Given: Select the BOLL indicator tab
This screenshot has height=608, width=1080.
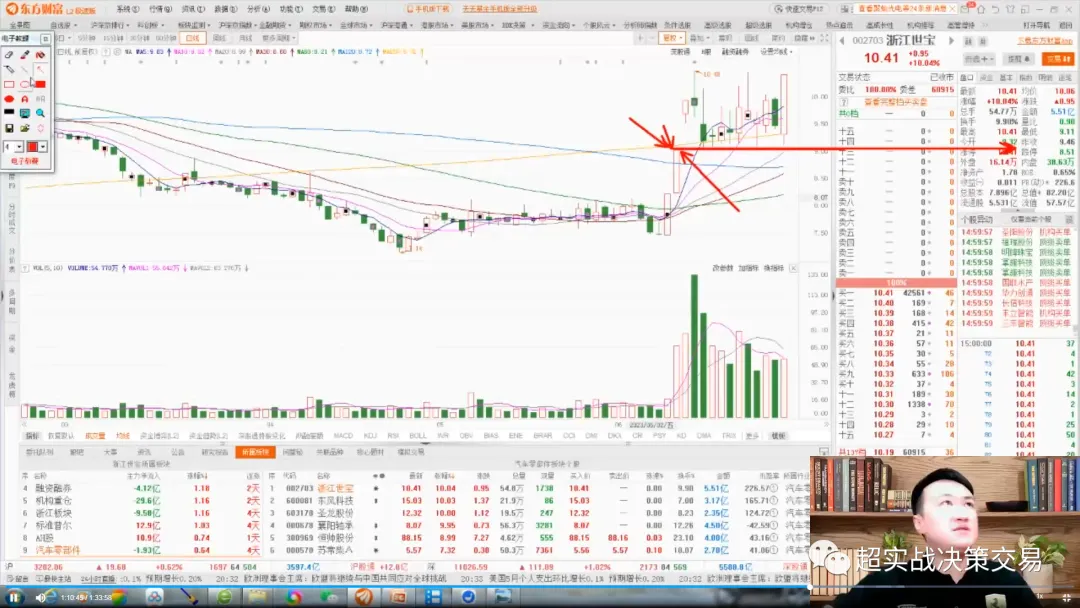Looking at the screenshot, I should tap(417, 436).
